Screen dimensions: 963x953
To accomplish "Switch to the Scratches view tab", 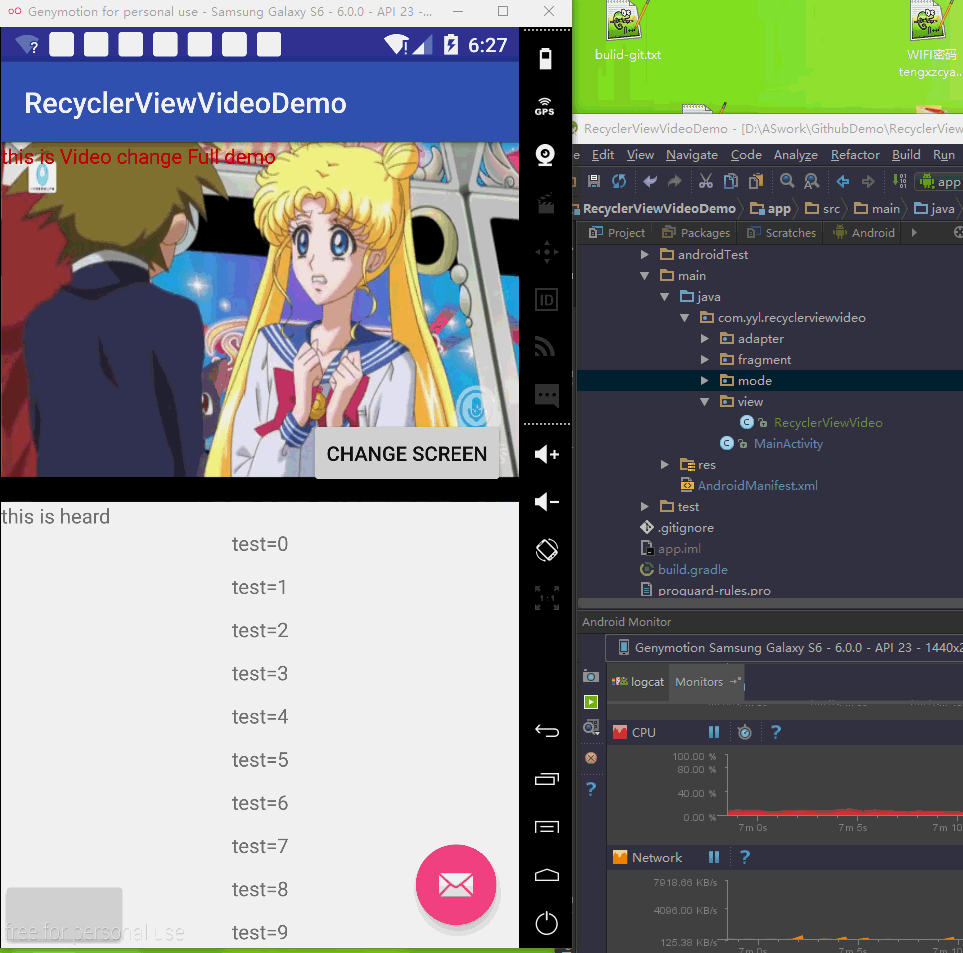I will point(781,233).
